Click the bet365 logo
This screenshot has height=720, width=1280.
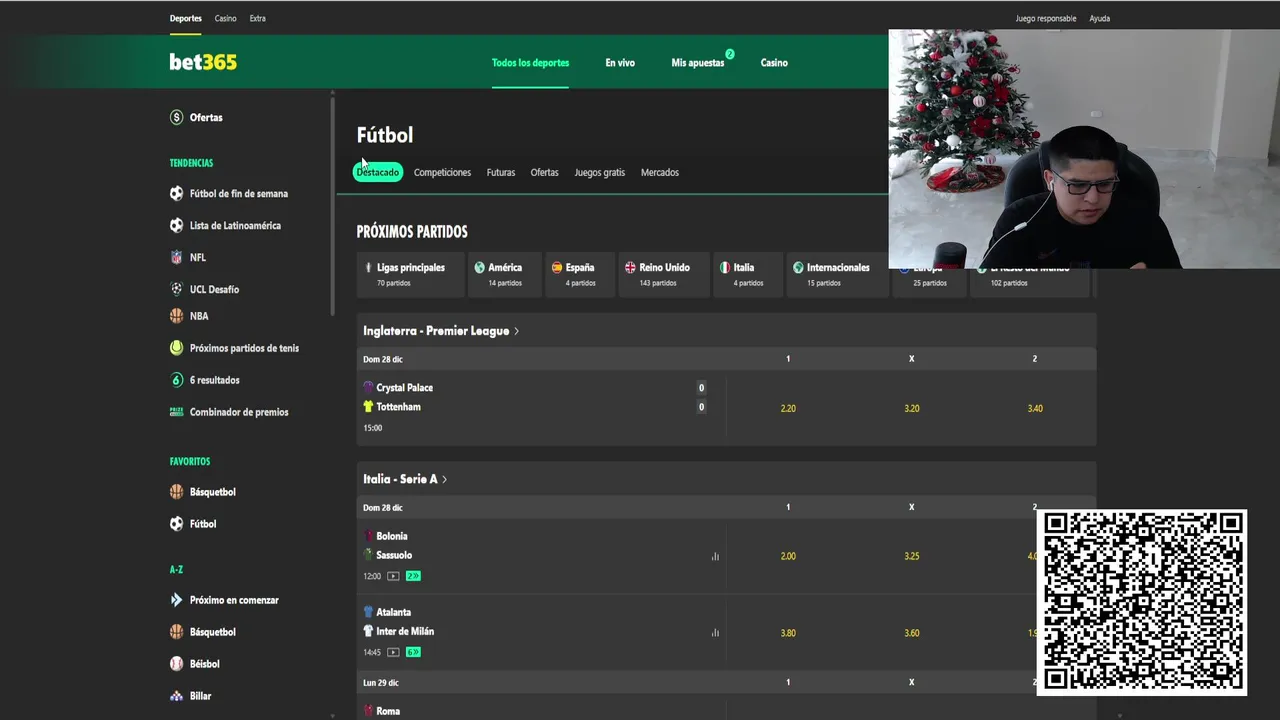pyautogui.click(x=203, y=62)
